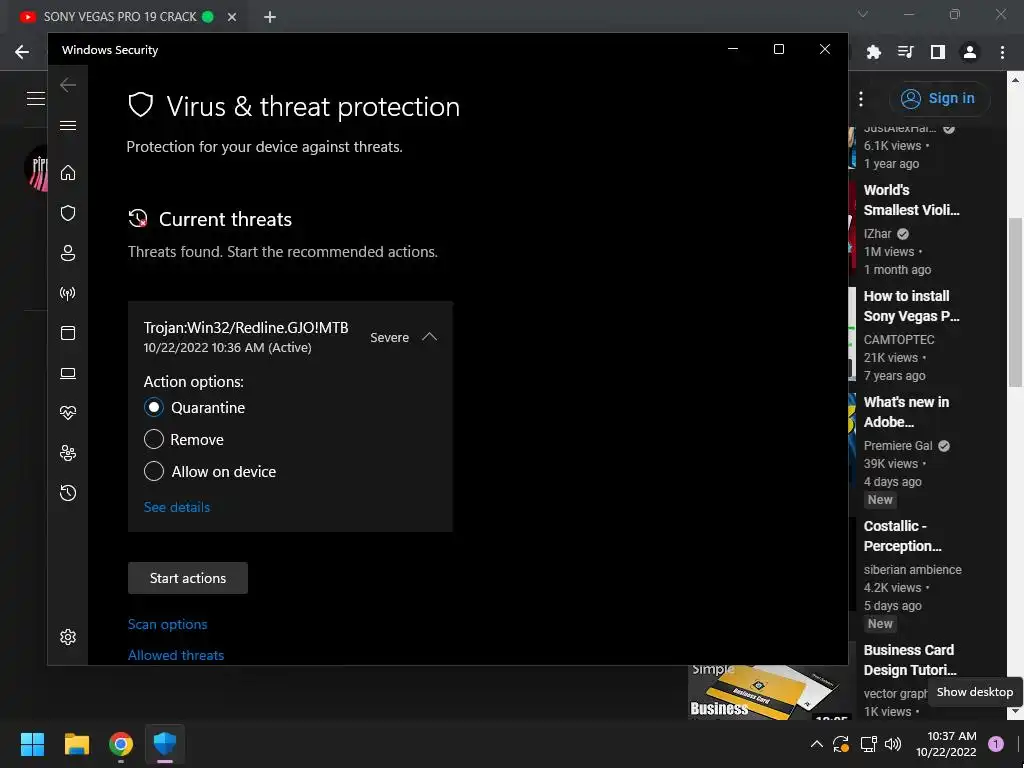Open a new browser tab
The height and width of the screenshot is (768, 1024).
270,17
